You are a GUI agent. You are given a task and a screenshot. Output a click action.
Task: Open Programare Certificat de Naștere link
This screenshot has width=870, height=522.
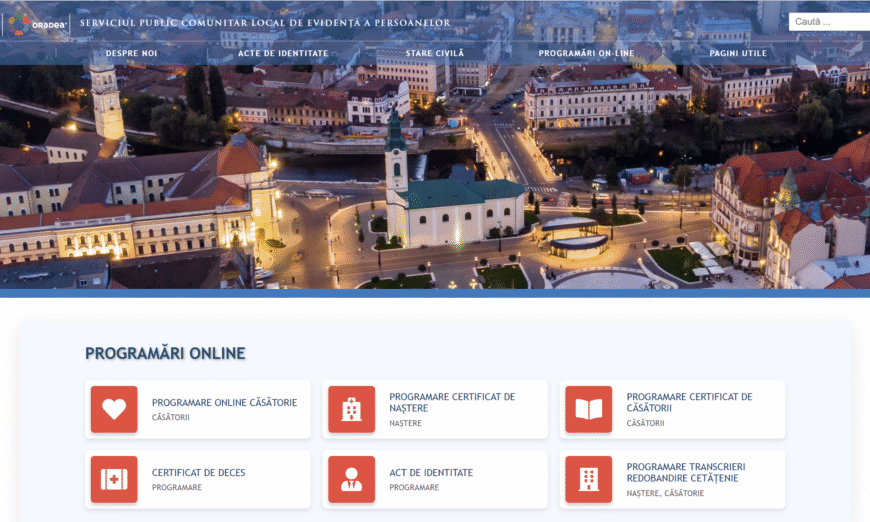pos(452,402)
